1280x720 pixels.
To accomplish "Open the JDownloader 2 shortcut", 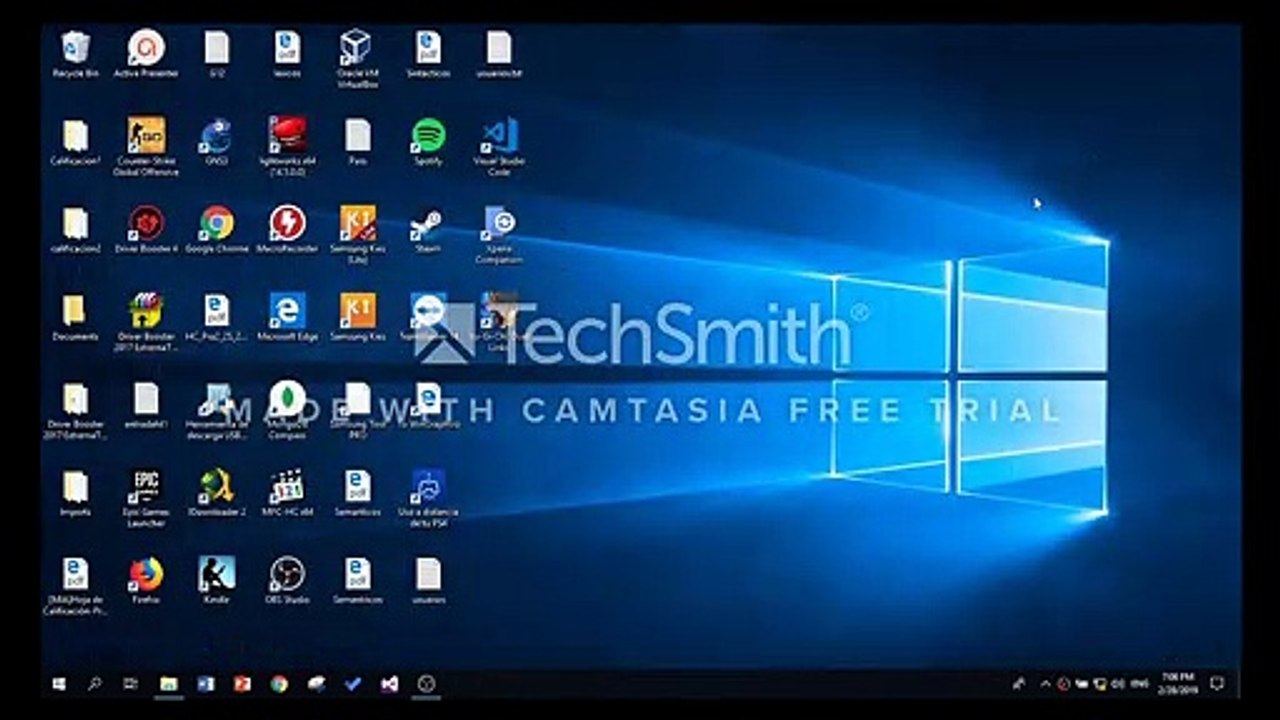I will [x=216, y=494].
